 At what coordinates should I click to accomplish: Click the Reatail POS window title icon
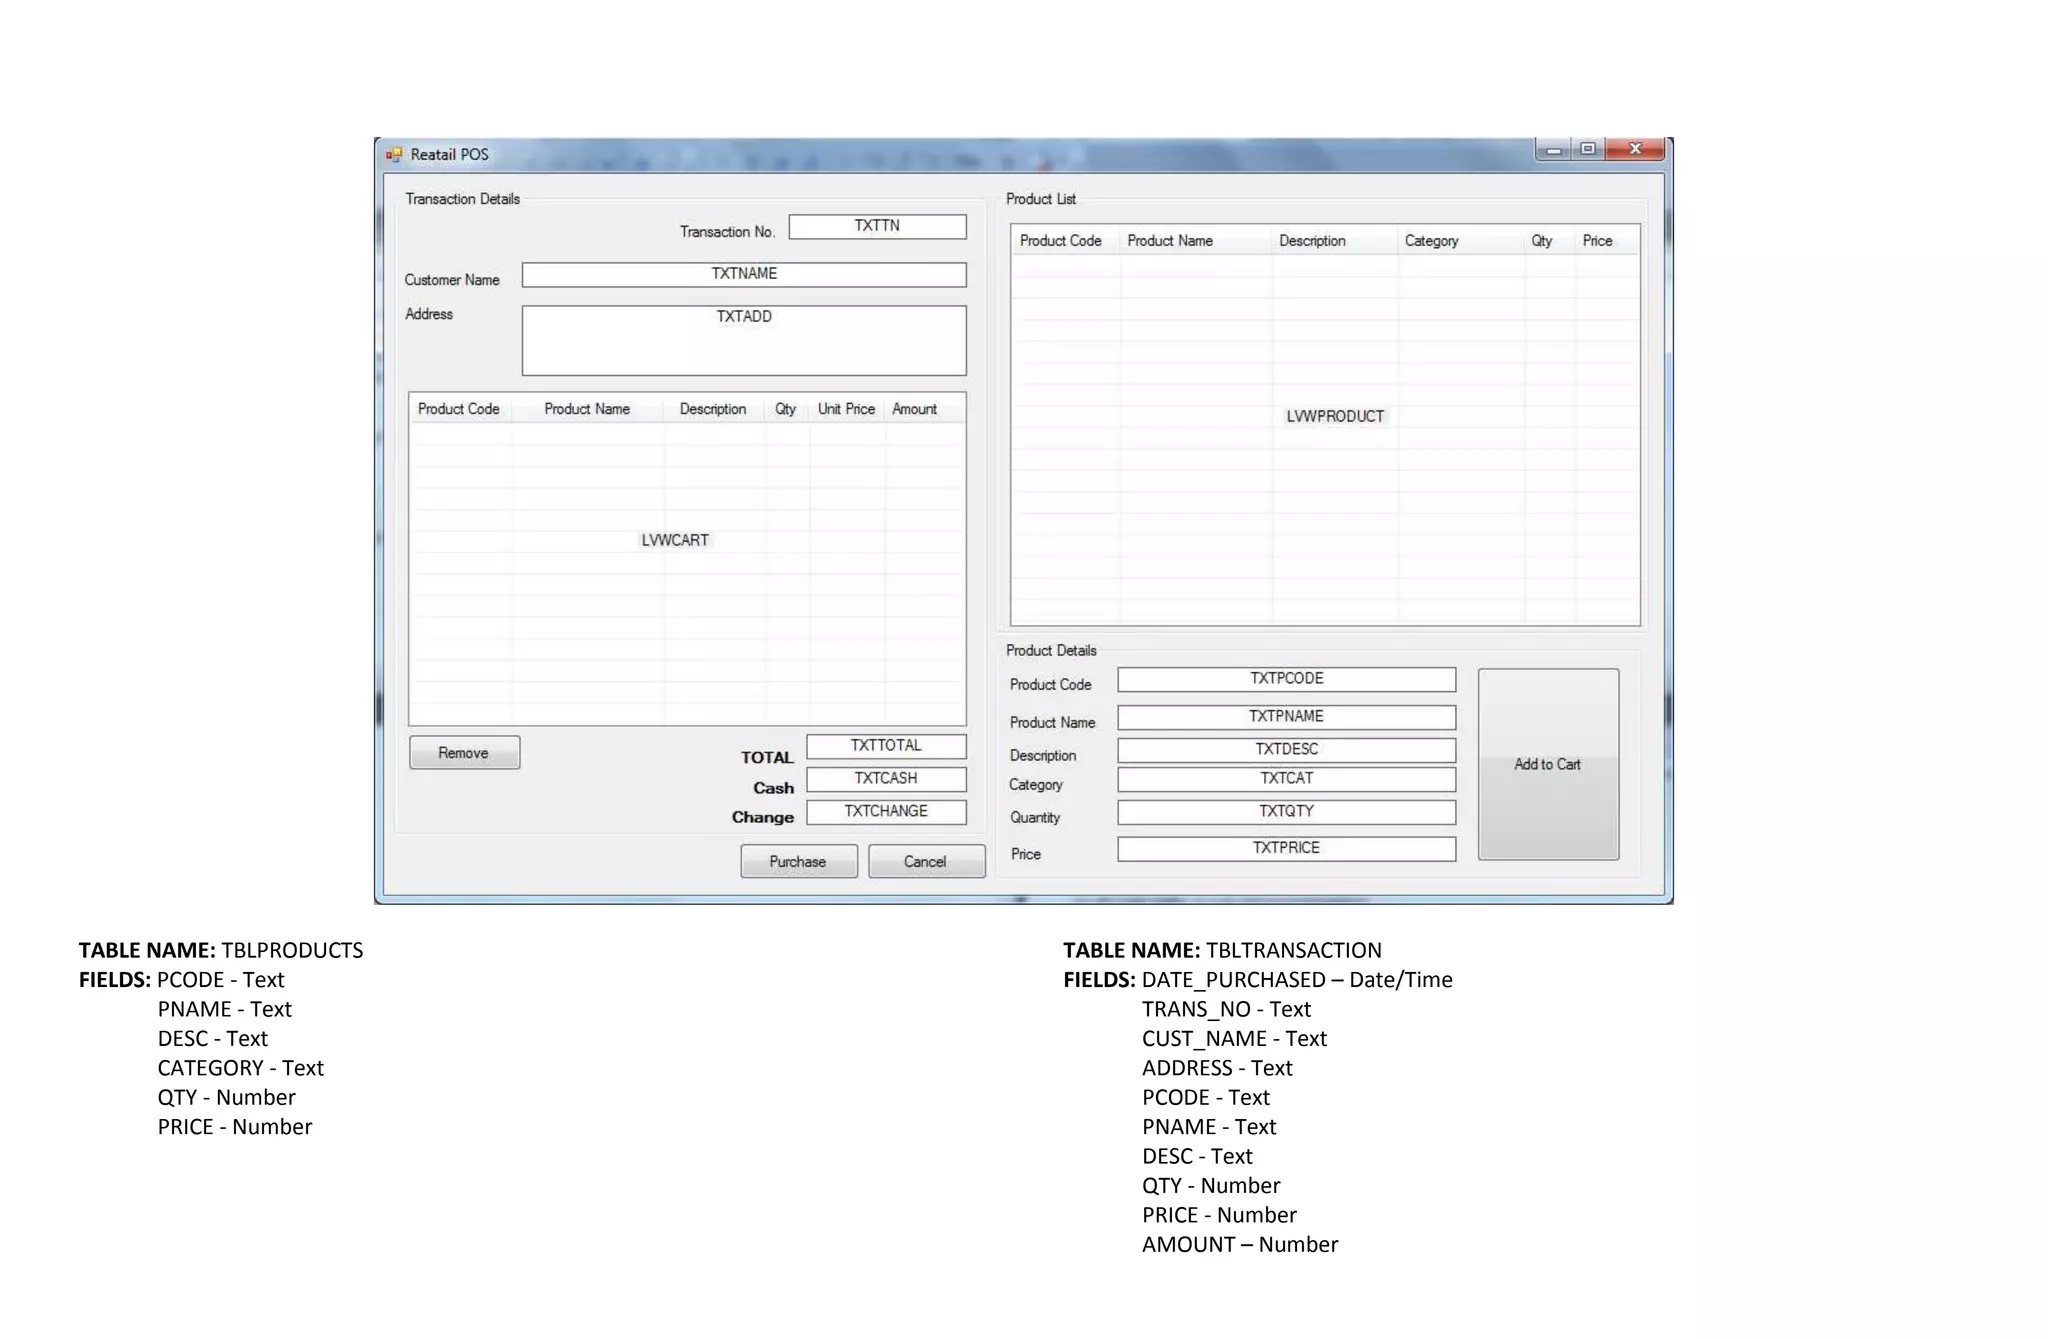pyautogui.click(x=394, y=154)
